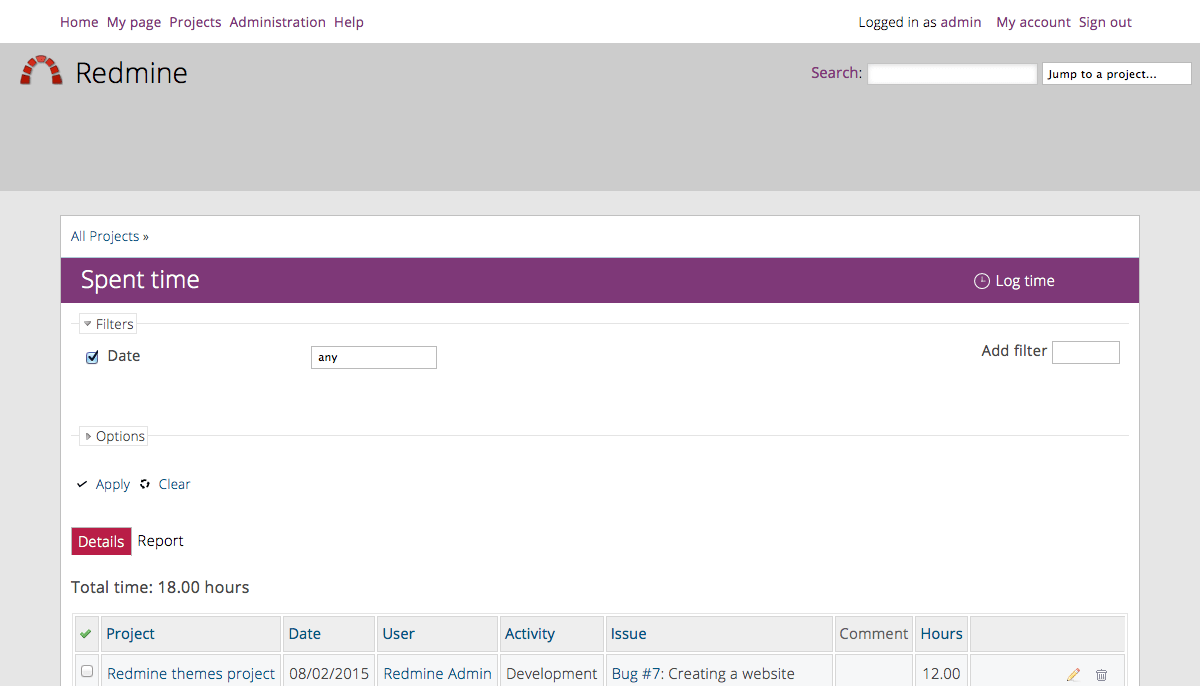Viewport: 1200px width, 686px height.
Task: Open the Redmine Admin user link
Action: (x=438, y=674)
